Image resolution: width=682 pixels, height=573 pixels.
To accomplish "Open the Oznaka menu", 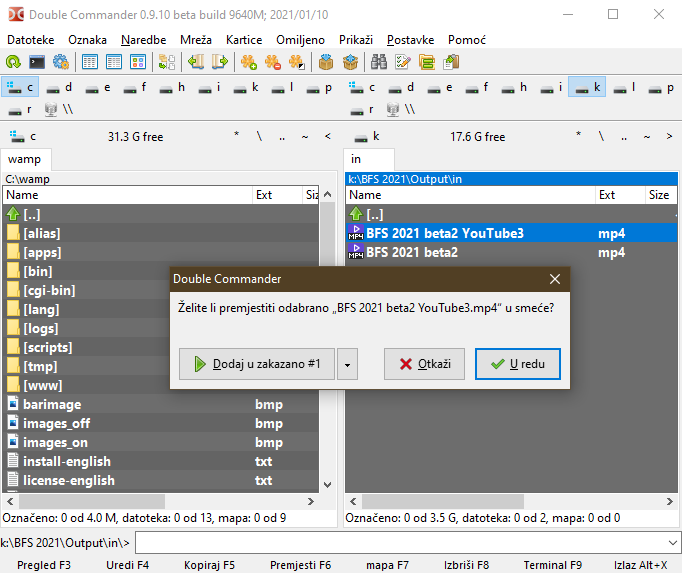I will click(x=87, y=40).
